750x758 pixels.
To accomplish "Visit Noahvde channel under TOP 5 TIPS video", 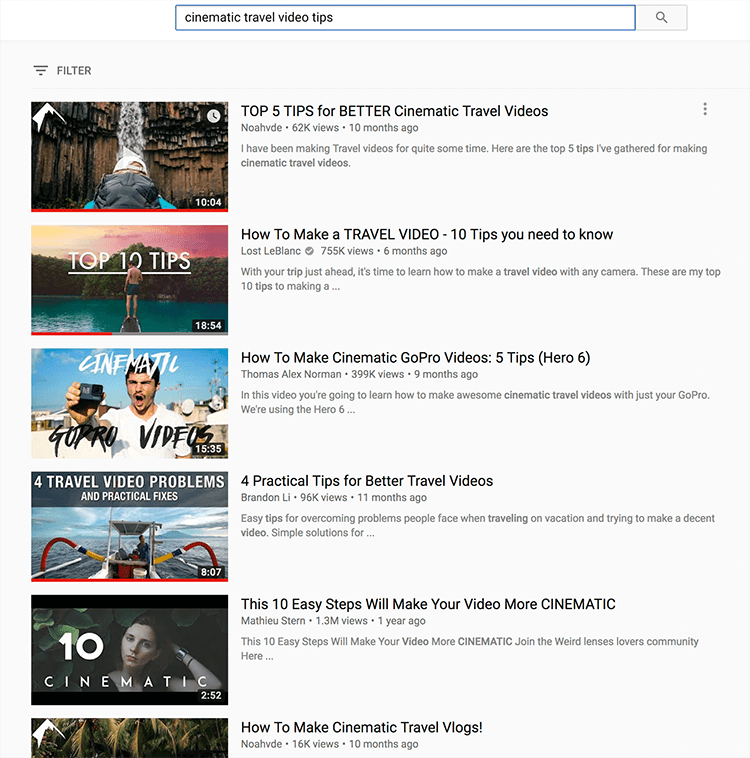I will 262,128.
